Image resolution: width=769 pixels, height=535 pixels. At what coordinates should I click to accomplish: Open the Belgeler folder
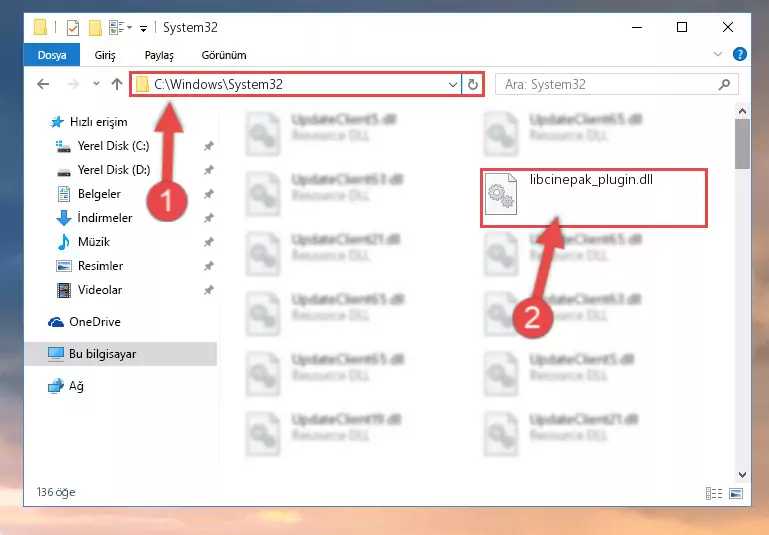[x=99, y=194]
